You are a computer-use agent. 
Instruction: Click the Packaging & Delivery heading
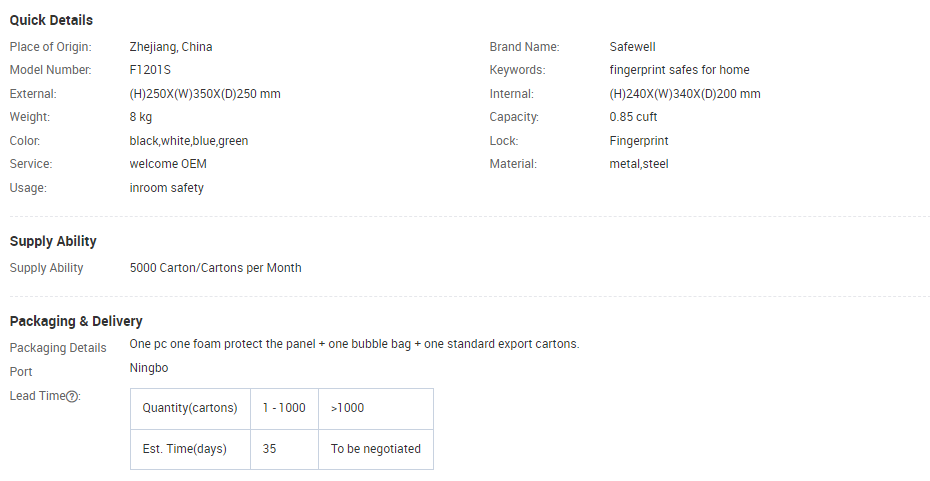tap(76, 321)
